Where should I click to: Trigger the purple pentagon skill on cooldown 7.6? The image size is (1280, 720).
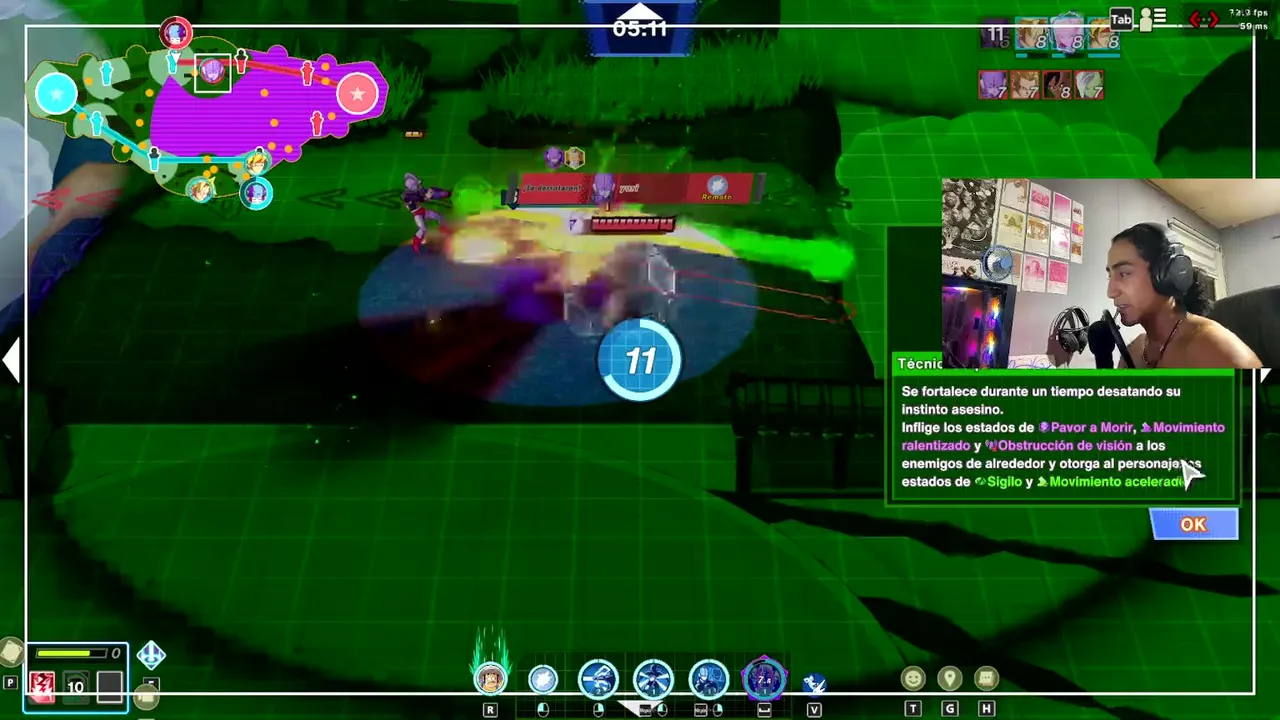coord(764,679)
